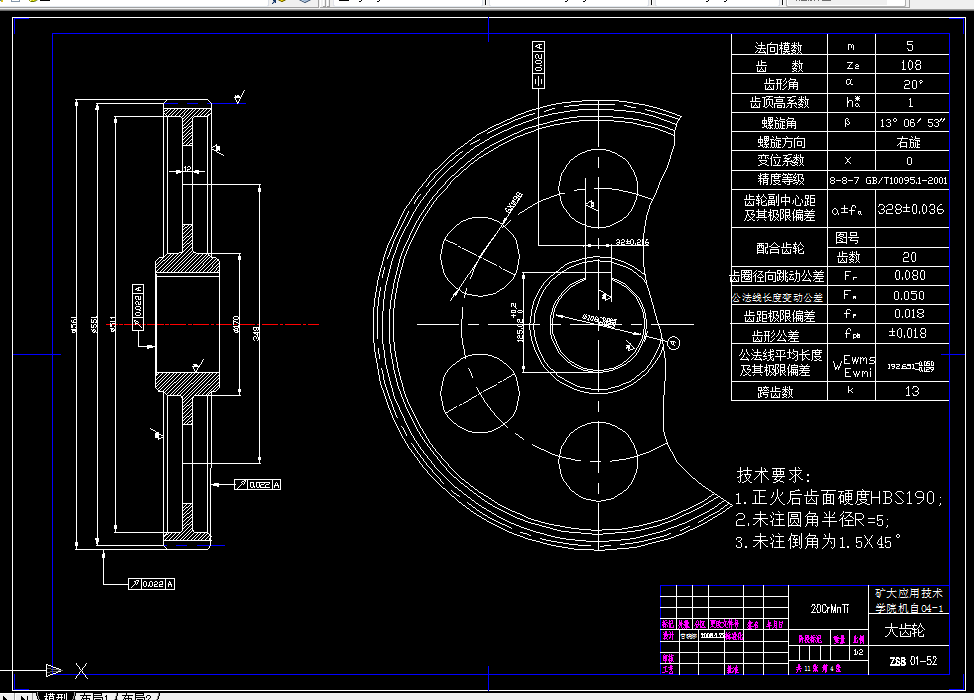Click the last-tab scroll arrow beside 模型
974x700 pixels.
(x=24, y=696)
